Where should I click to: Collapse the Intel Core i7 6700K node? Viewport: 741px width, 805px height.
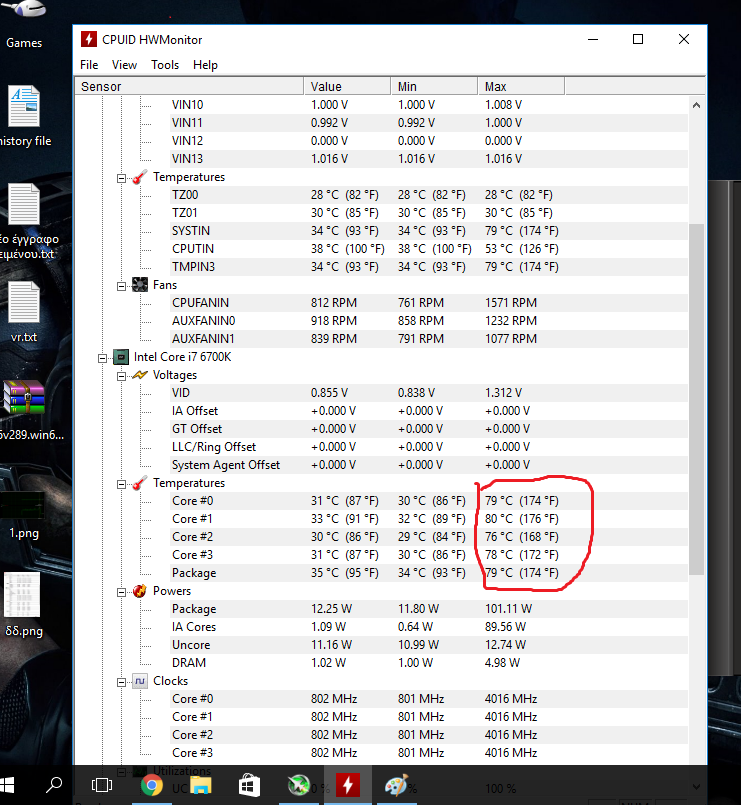tap(102, 358)
